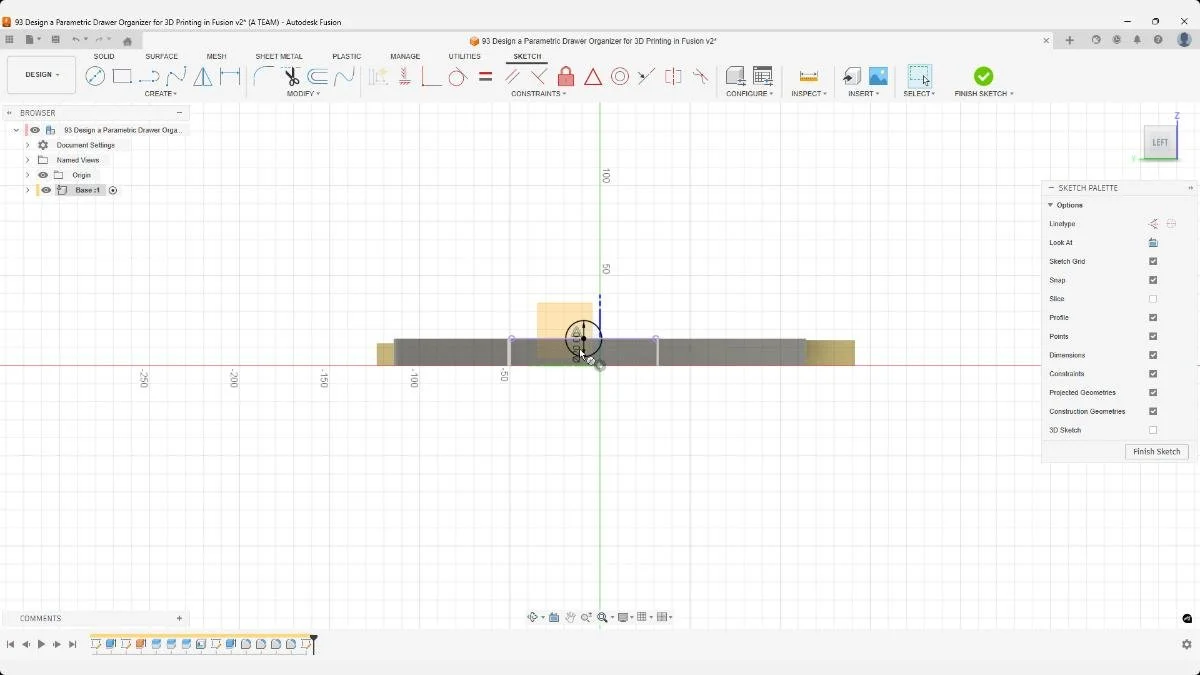This screenshot has height=675, width=1200.
Task: Open the CREATE dropdown menu
Action: coord(160,93)
